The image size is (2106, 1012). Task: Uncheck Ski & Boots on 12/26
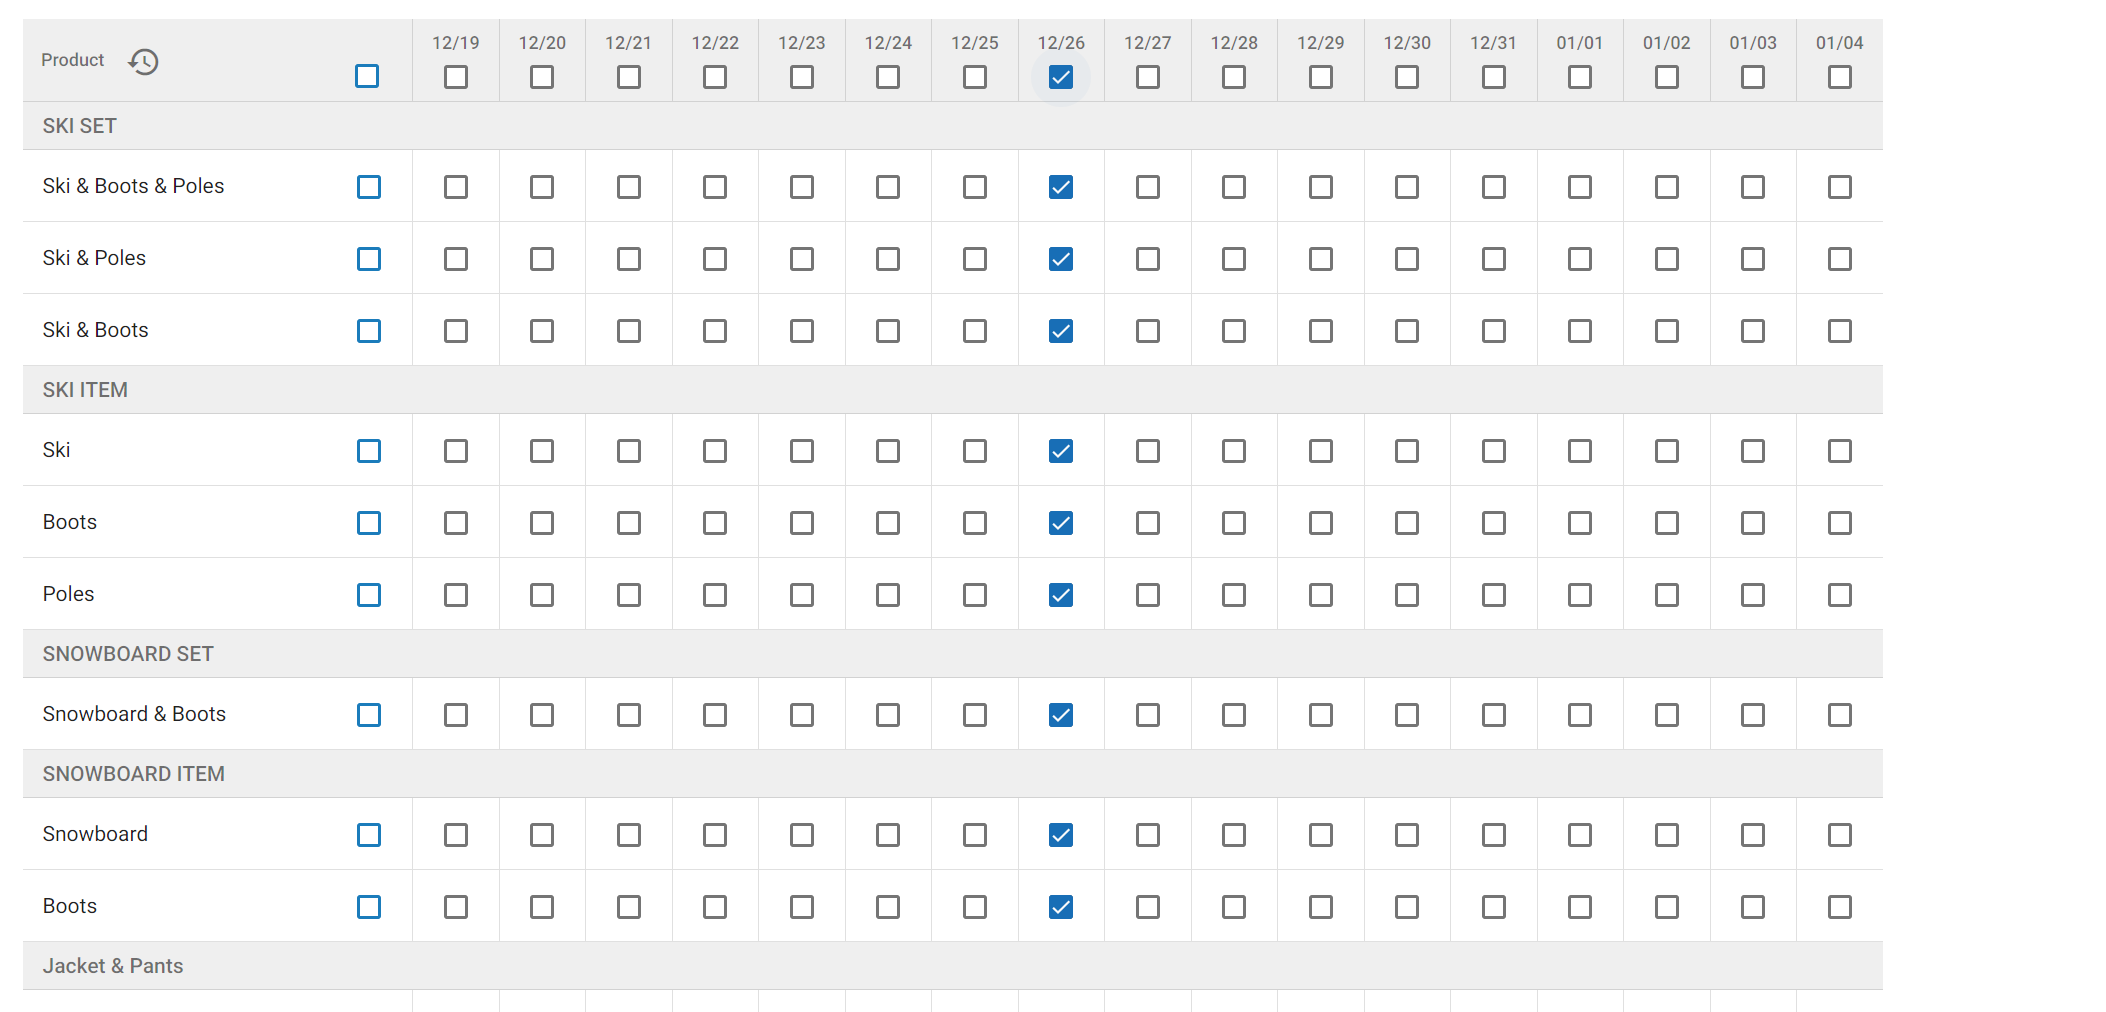click(x=1061, y=331)
